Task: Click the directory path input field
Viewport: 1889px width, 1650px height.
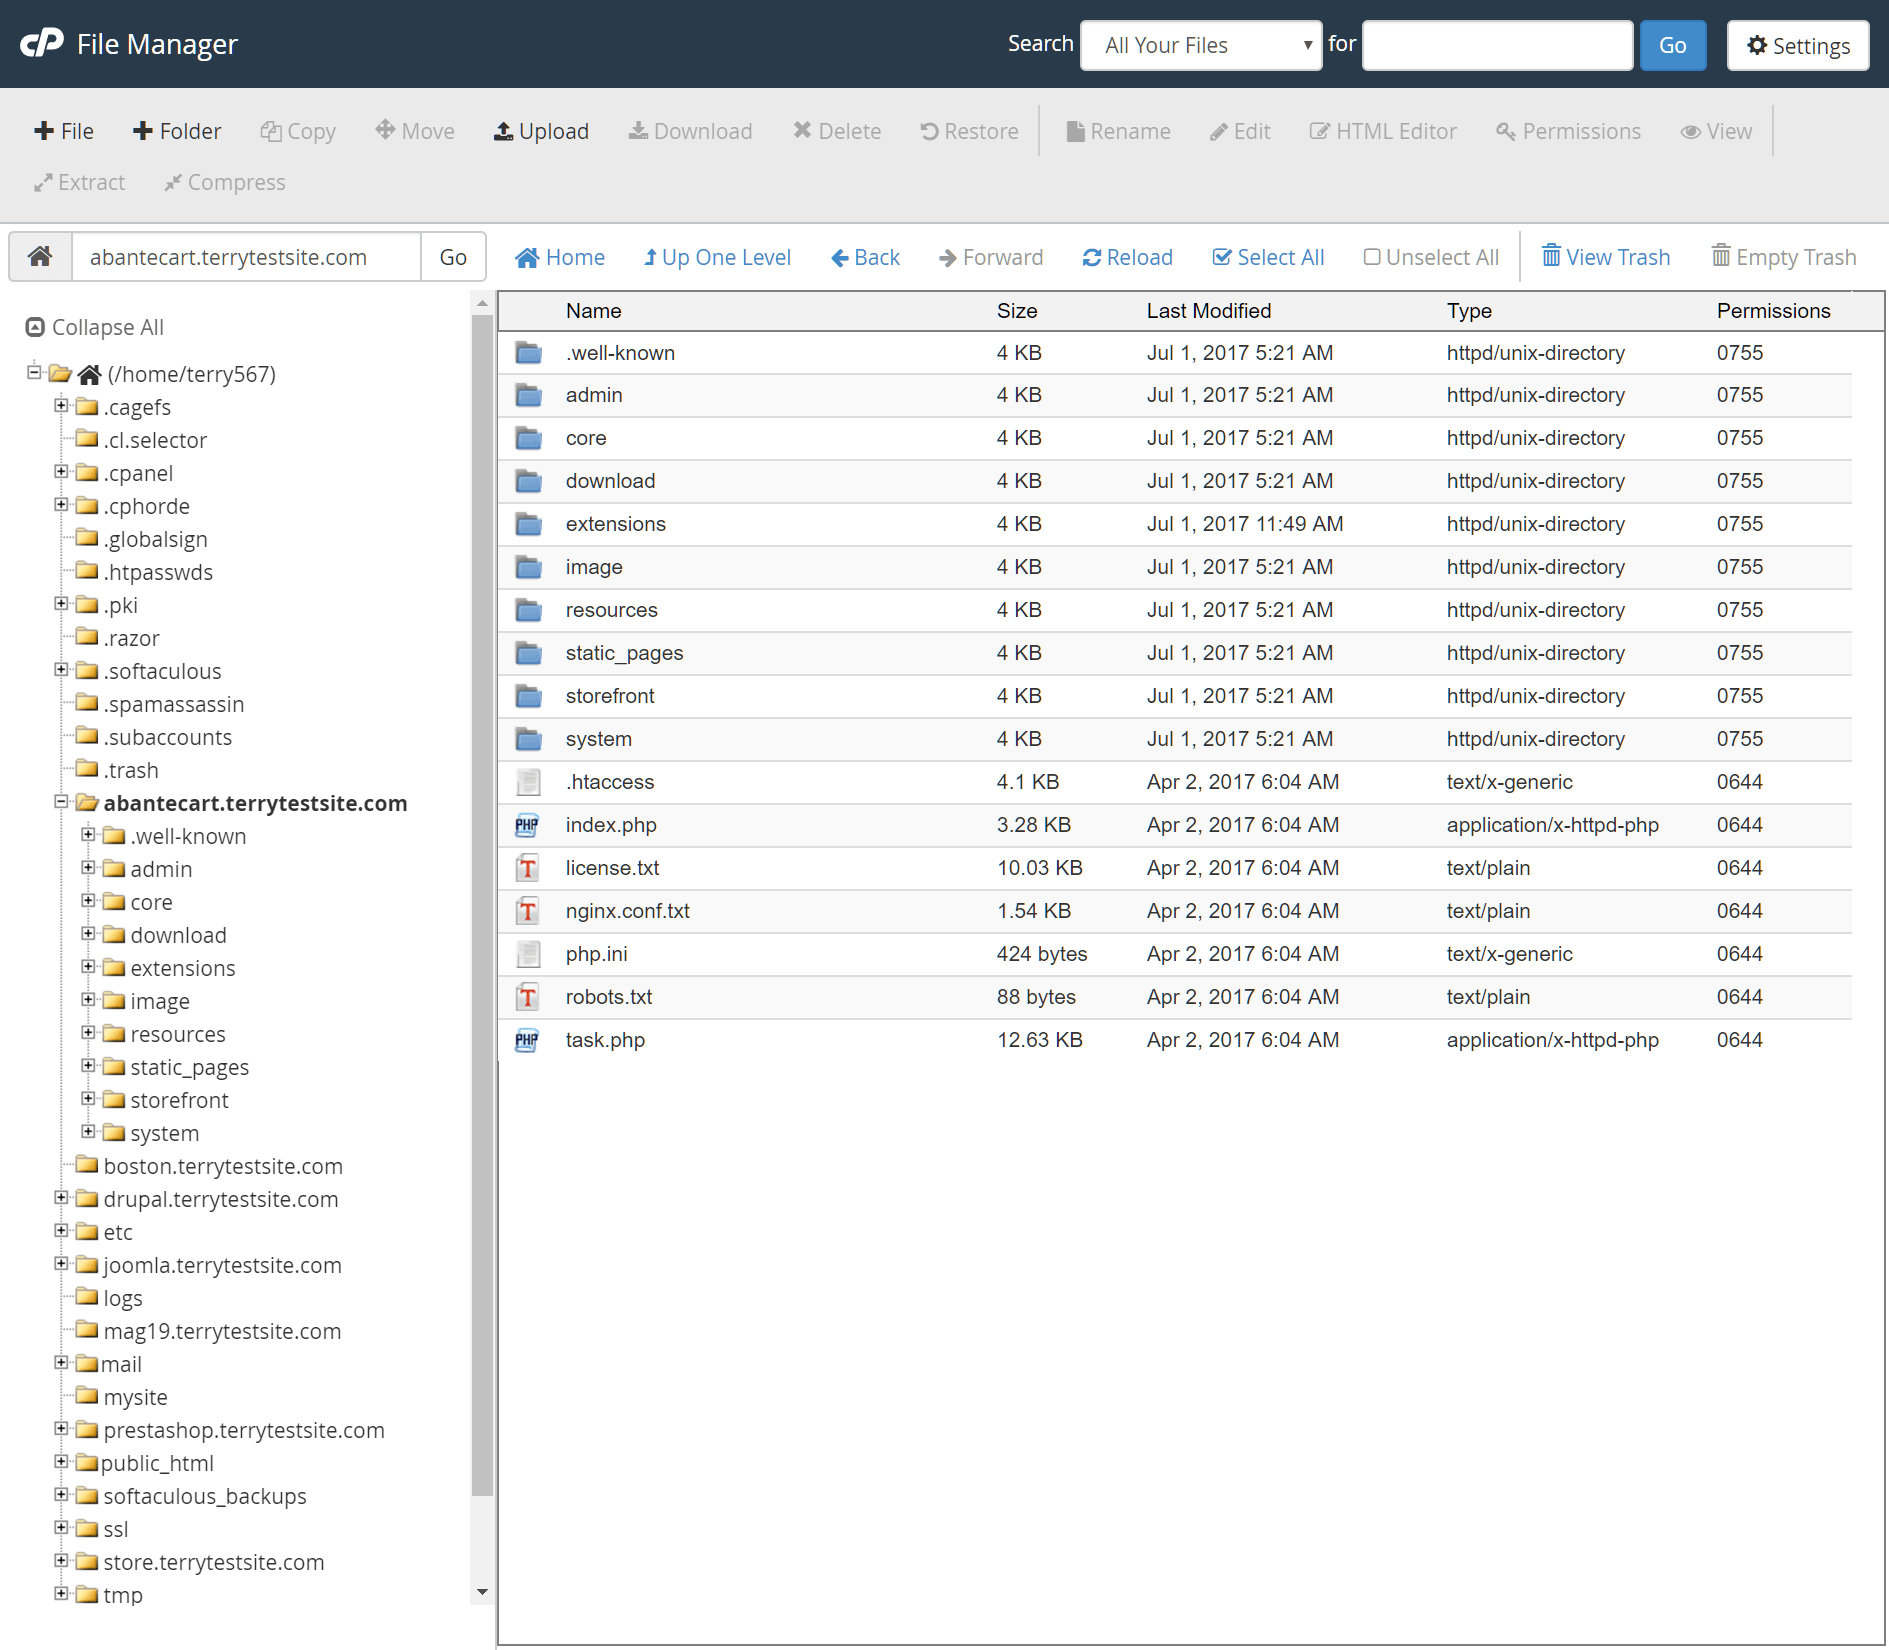Action: pos(246,257)
